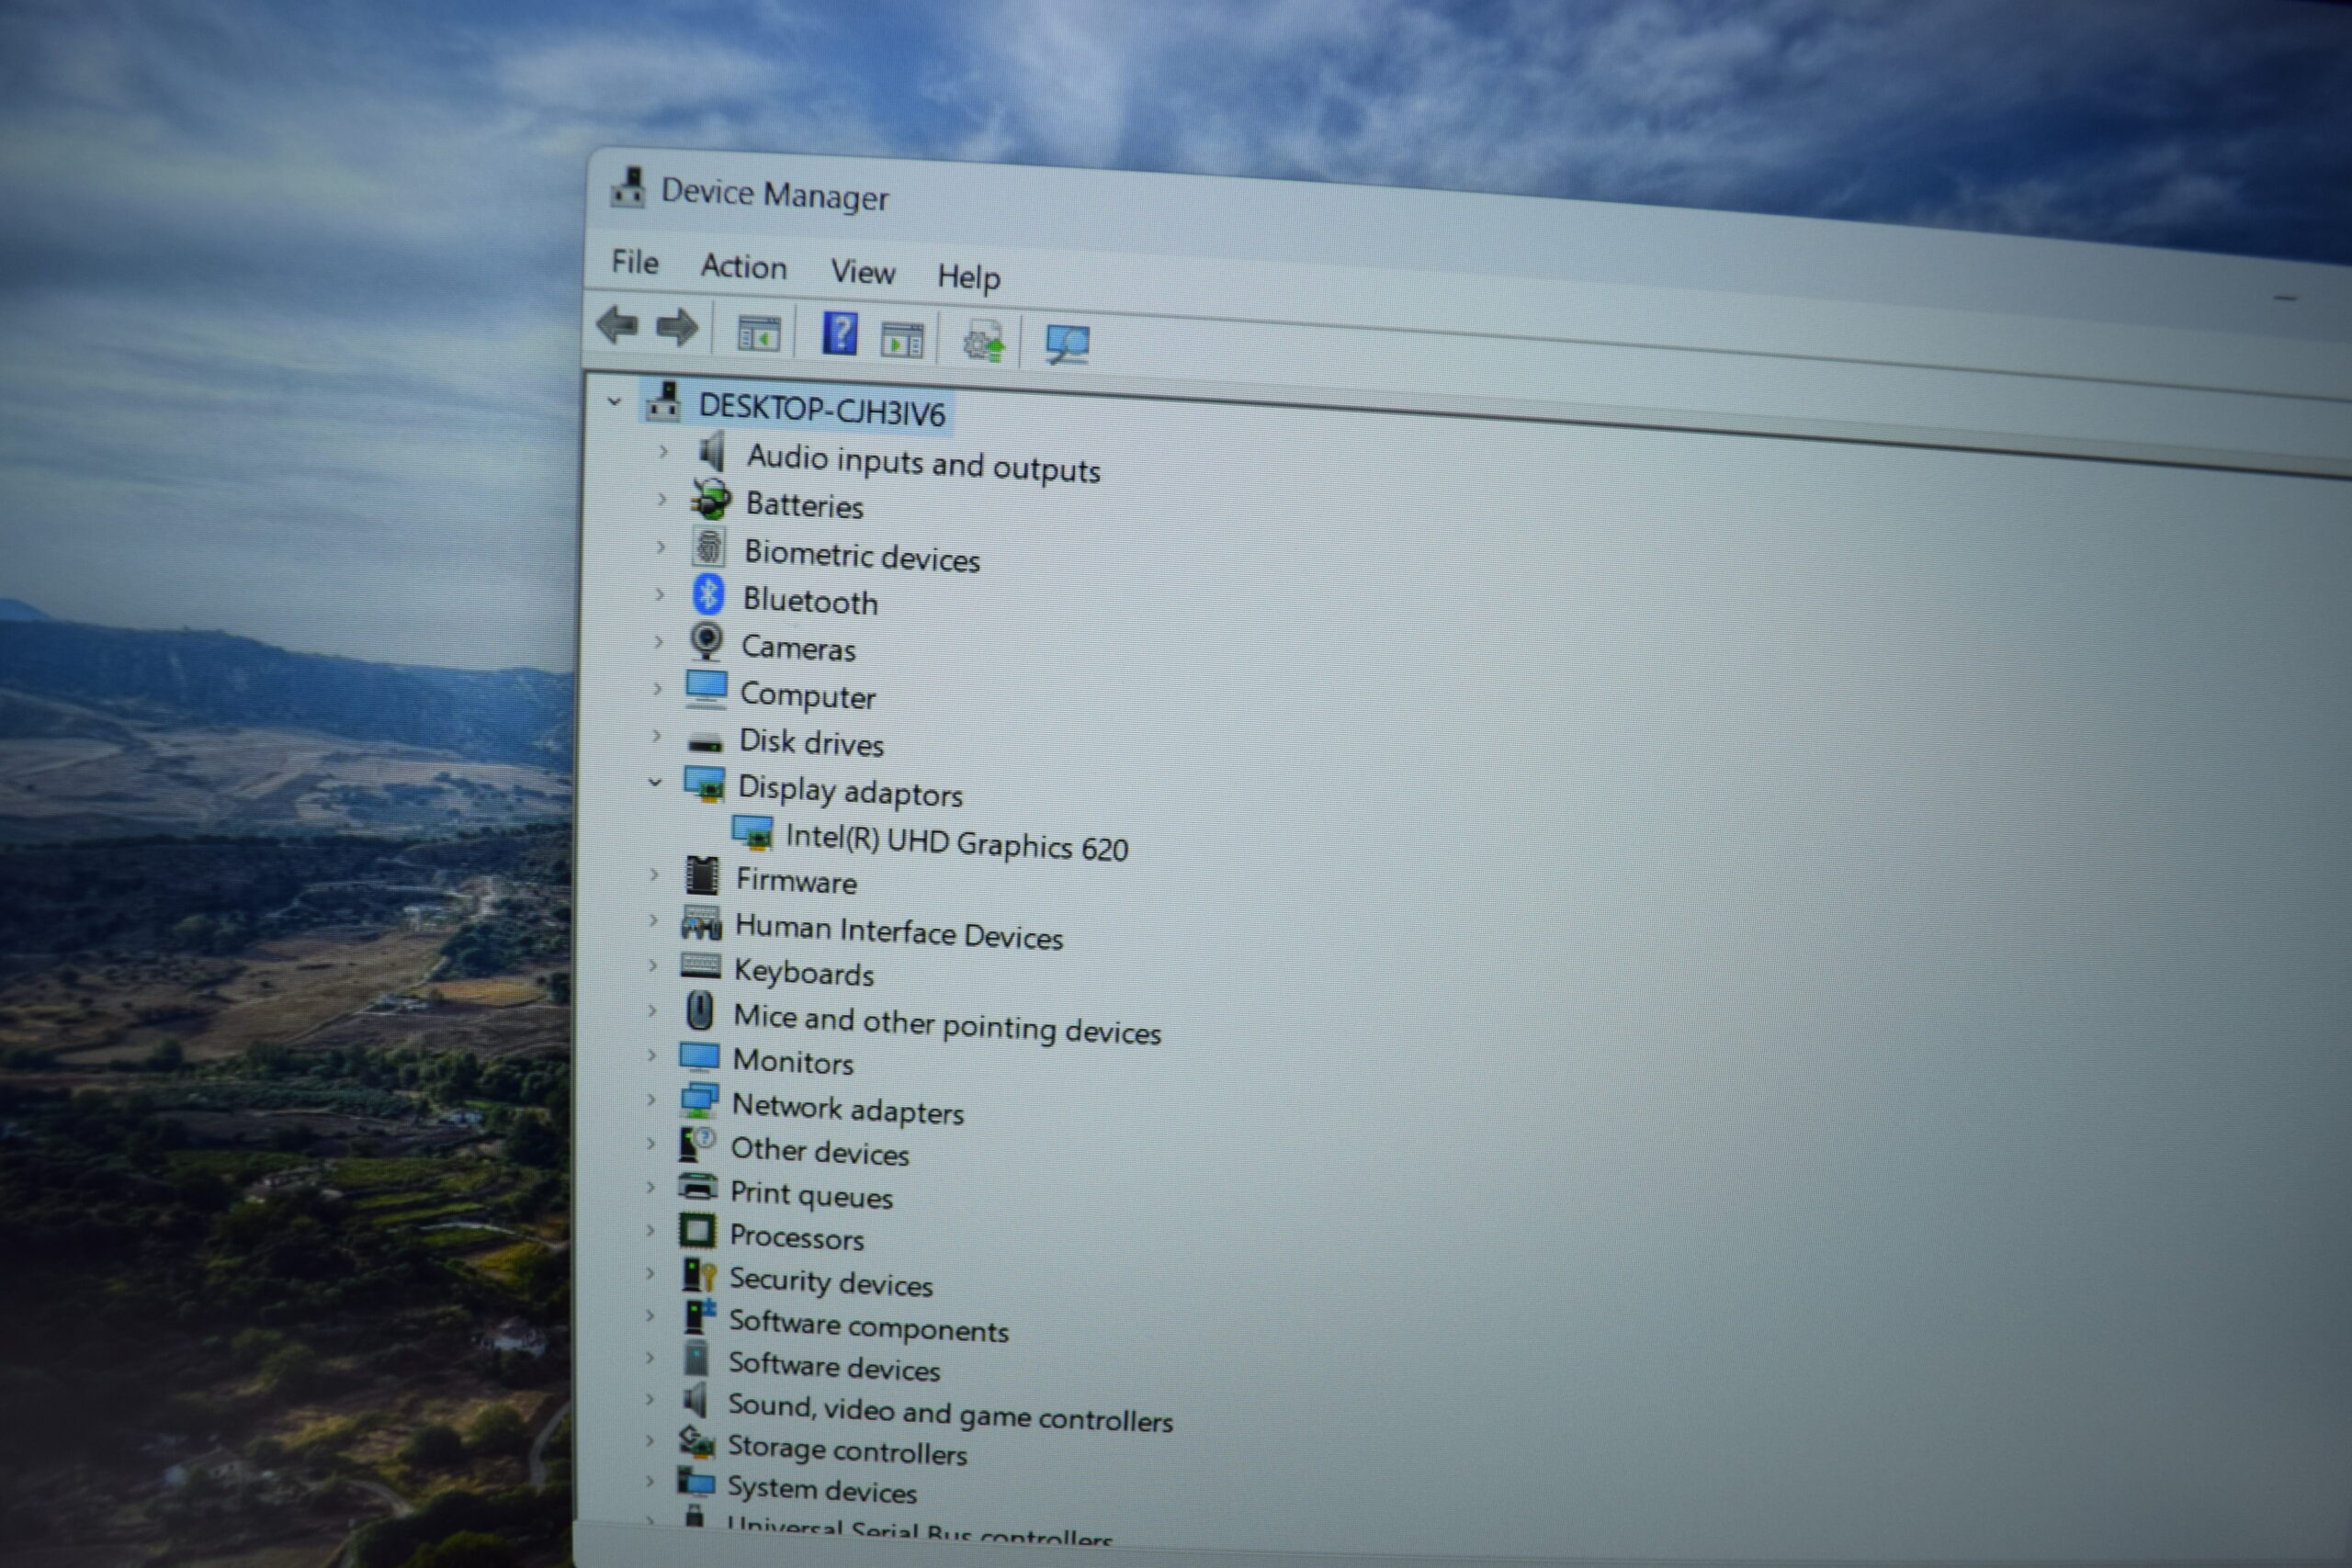Select the Software components label

coord(868,1326)
